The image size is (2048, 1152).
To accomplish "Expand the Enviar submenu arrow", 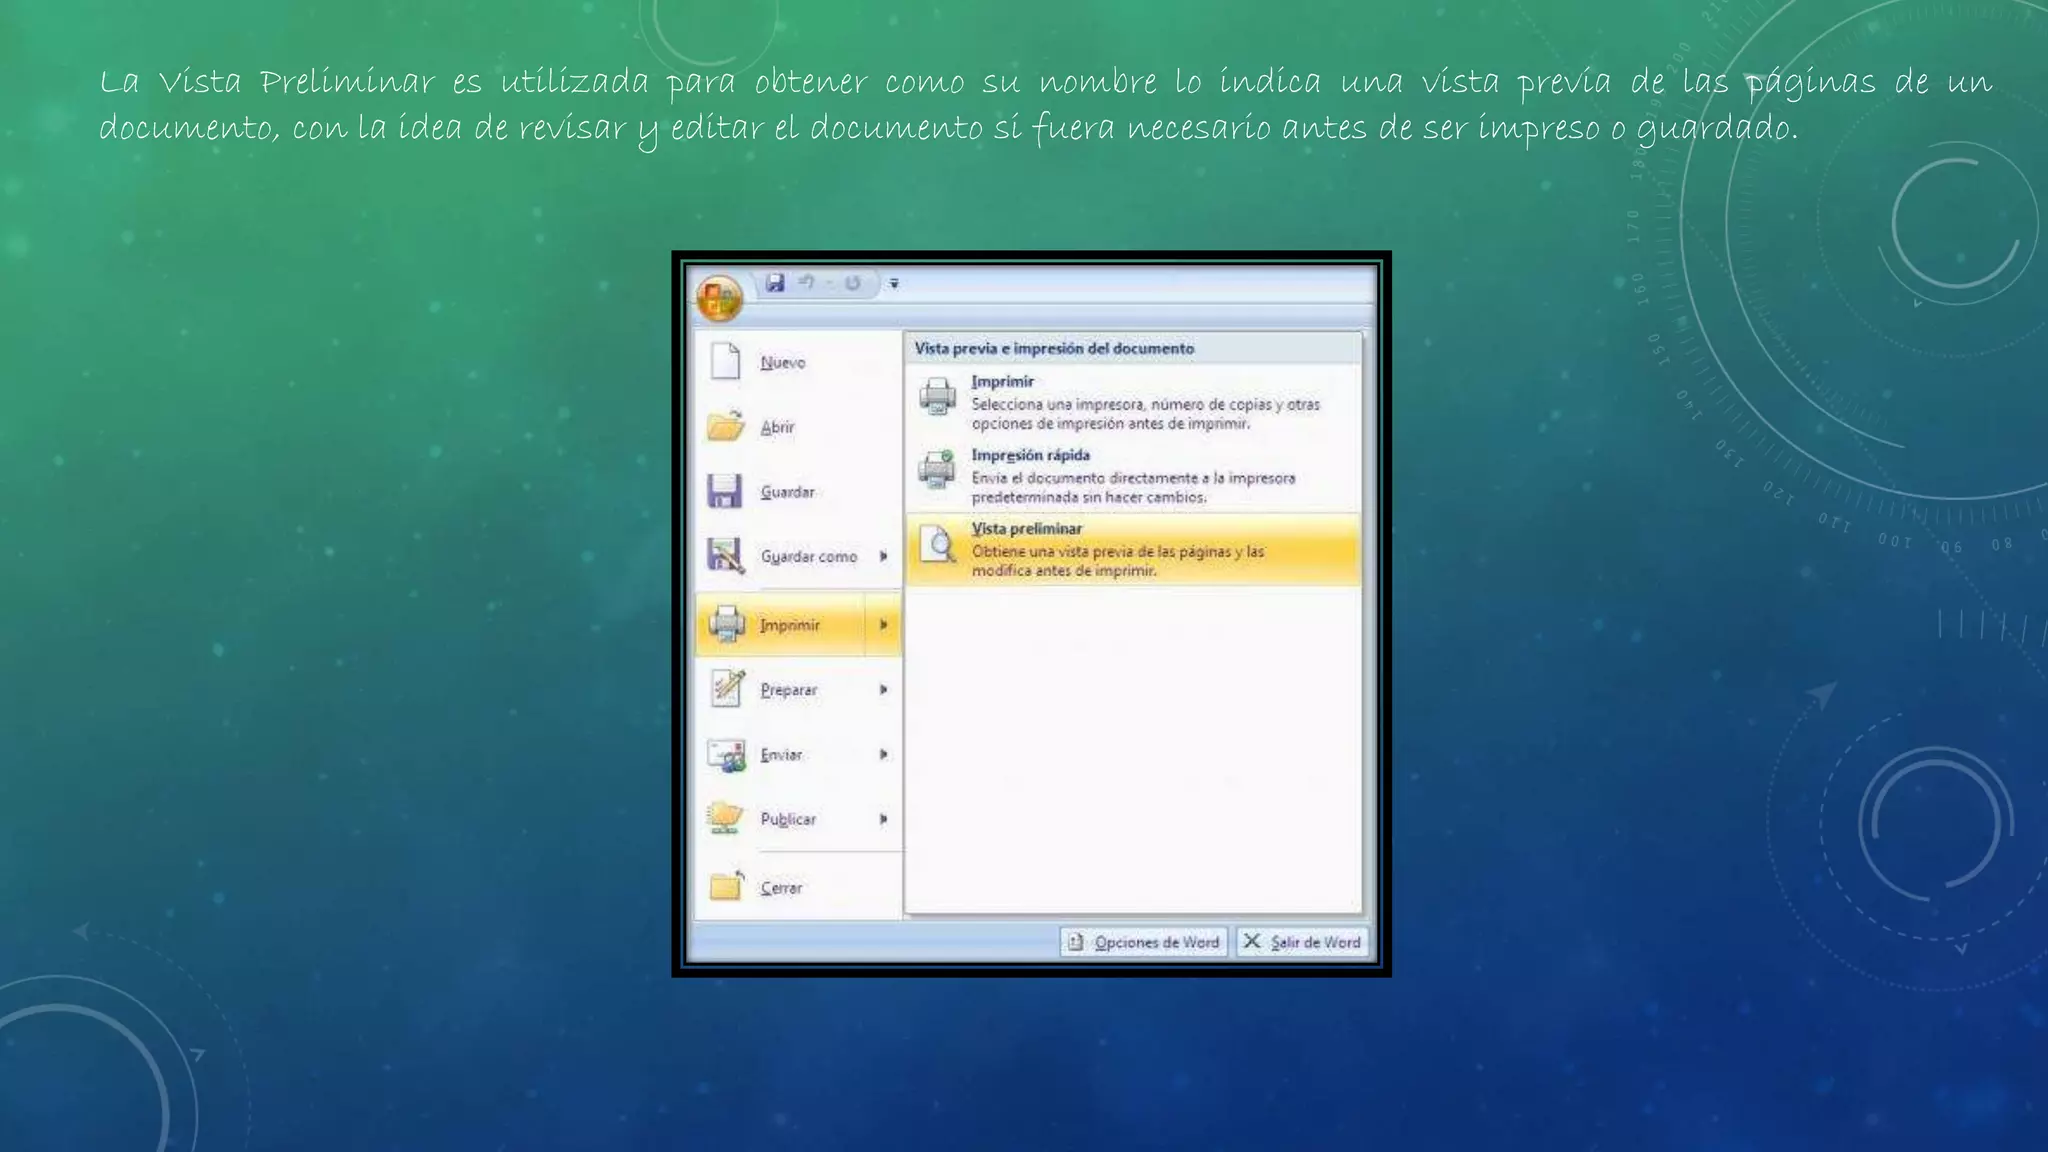I will coord(883,754).
